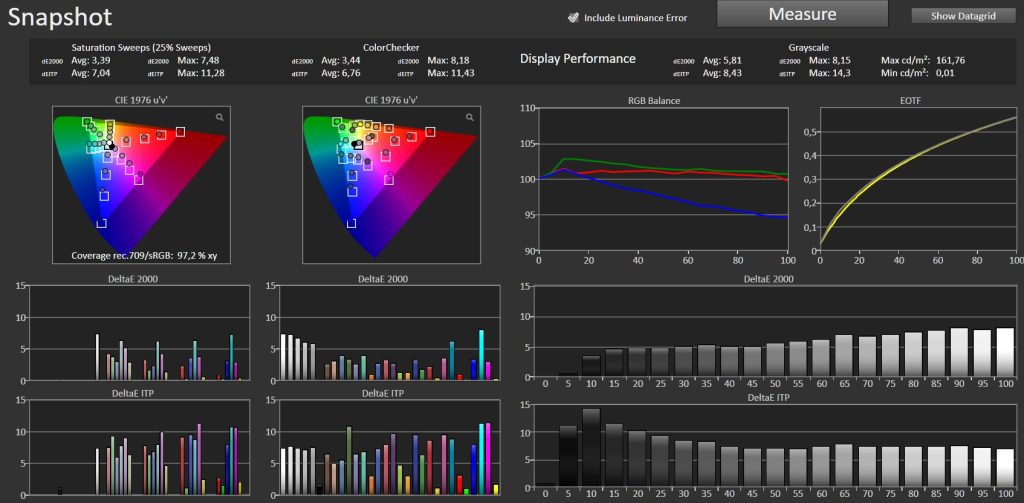Toggle the Include Luminance Error checkbox
Image resolution: width=1024 pixels, height=503 pixels.
point(573,17)
